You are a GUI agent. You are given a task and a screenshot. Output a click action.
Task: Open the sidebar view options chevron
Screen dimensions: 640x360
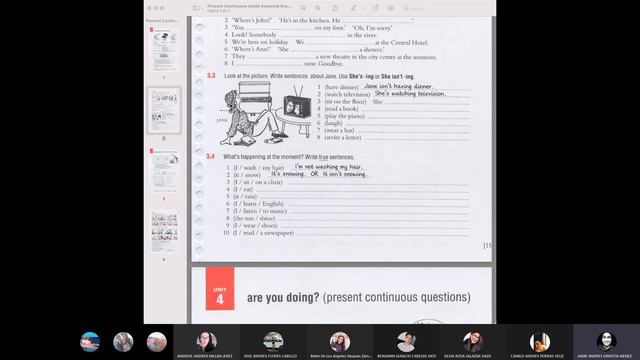[x=202, y=8]
